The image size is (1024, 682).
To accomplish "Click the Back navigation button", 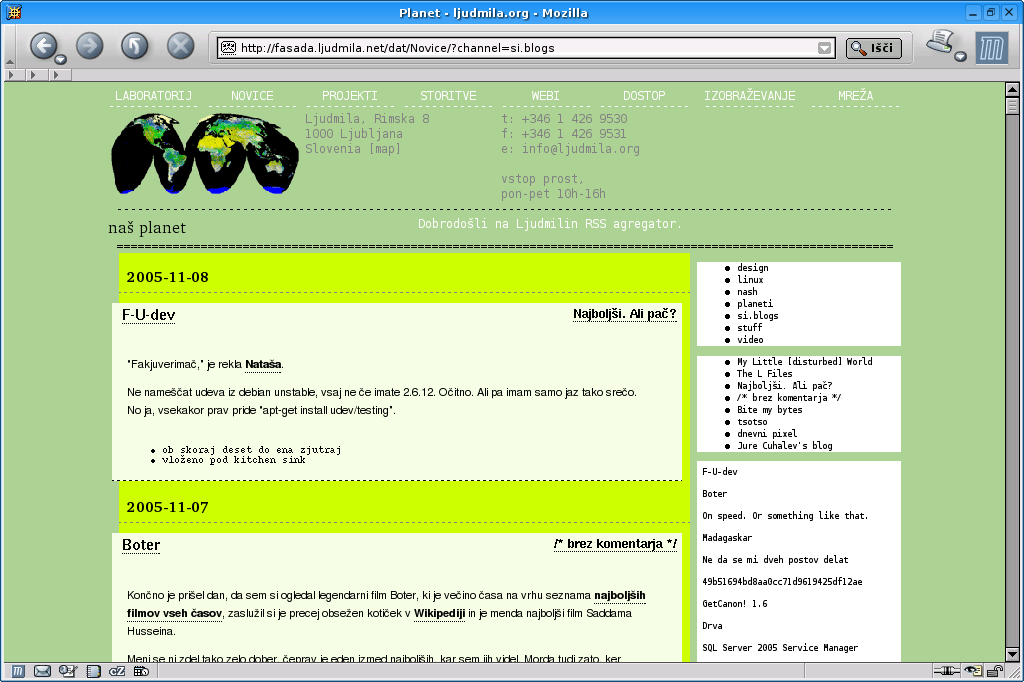I will tap(43, 45).
